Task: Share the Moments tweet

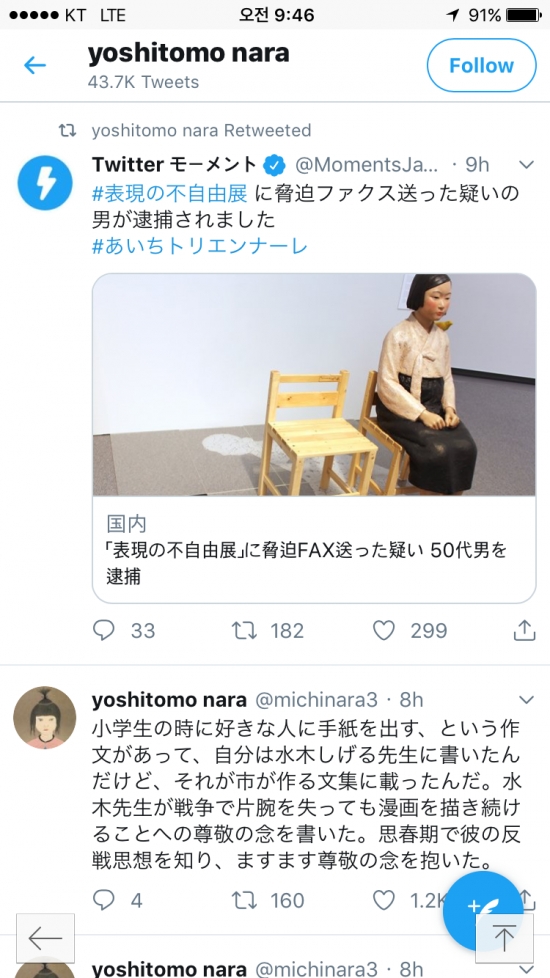Action: pyautogui.click(x=524, y=631)
